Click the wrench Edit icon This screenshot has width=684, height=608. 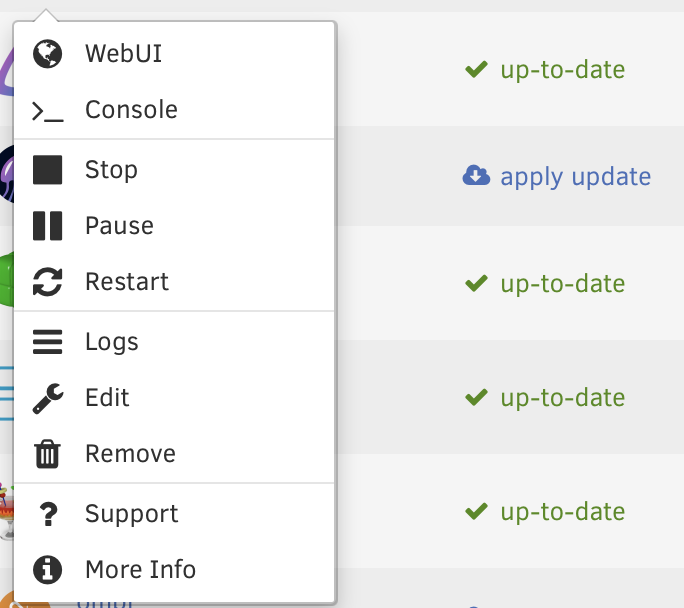pyautogui.click(x=48, y=399)
